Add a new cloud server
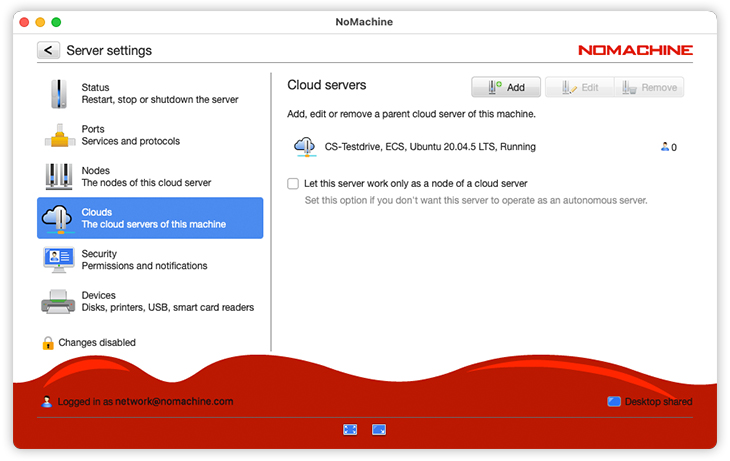Image resolution: width=730 pixels, height=461 pixels. pos(506,88)
